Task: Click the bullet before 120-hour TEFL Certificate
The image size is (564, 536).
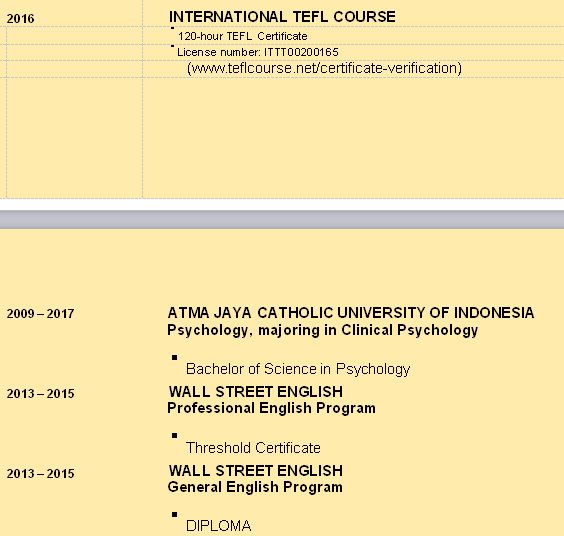Action: point(173,28)
